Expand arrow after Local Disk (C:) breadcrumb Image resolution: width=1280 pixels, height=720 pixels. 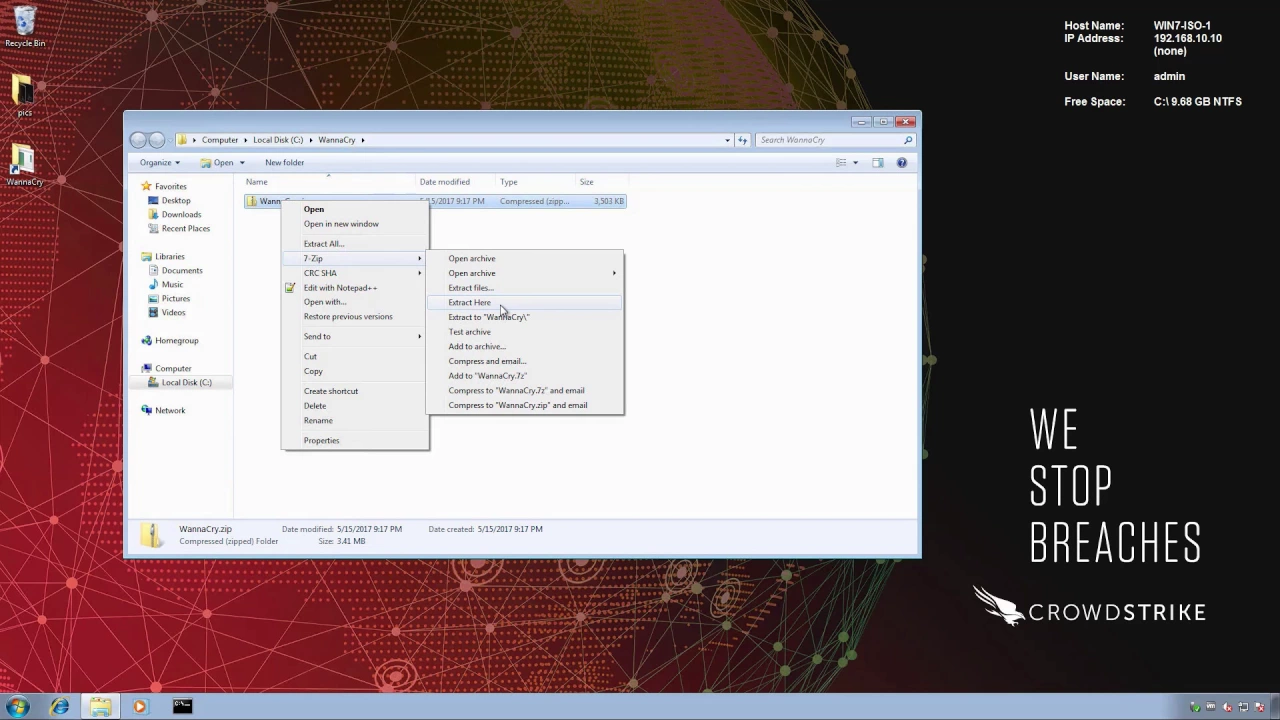311,140
